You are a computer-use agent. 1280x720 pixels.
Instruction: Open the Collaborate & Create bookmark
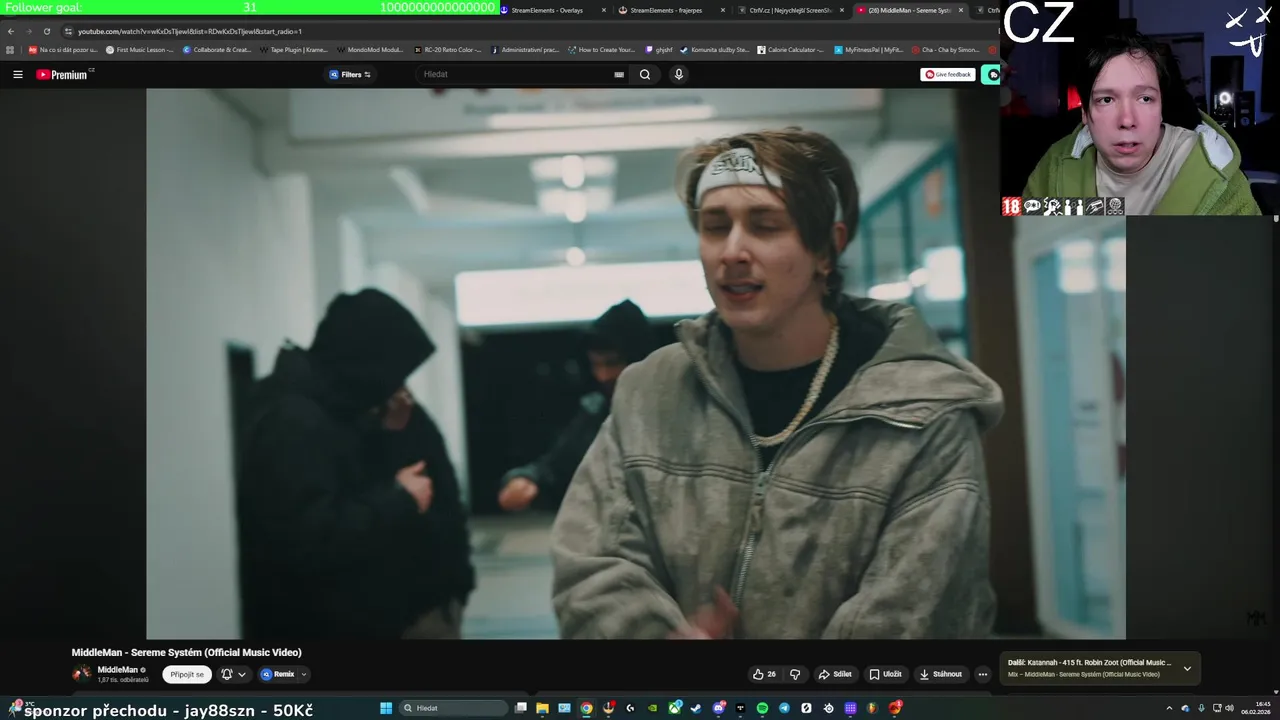(x=216, y=49)
